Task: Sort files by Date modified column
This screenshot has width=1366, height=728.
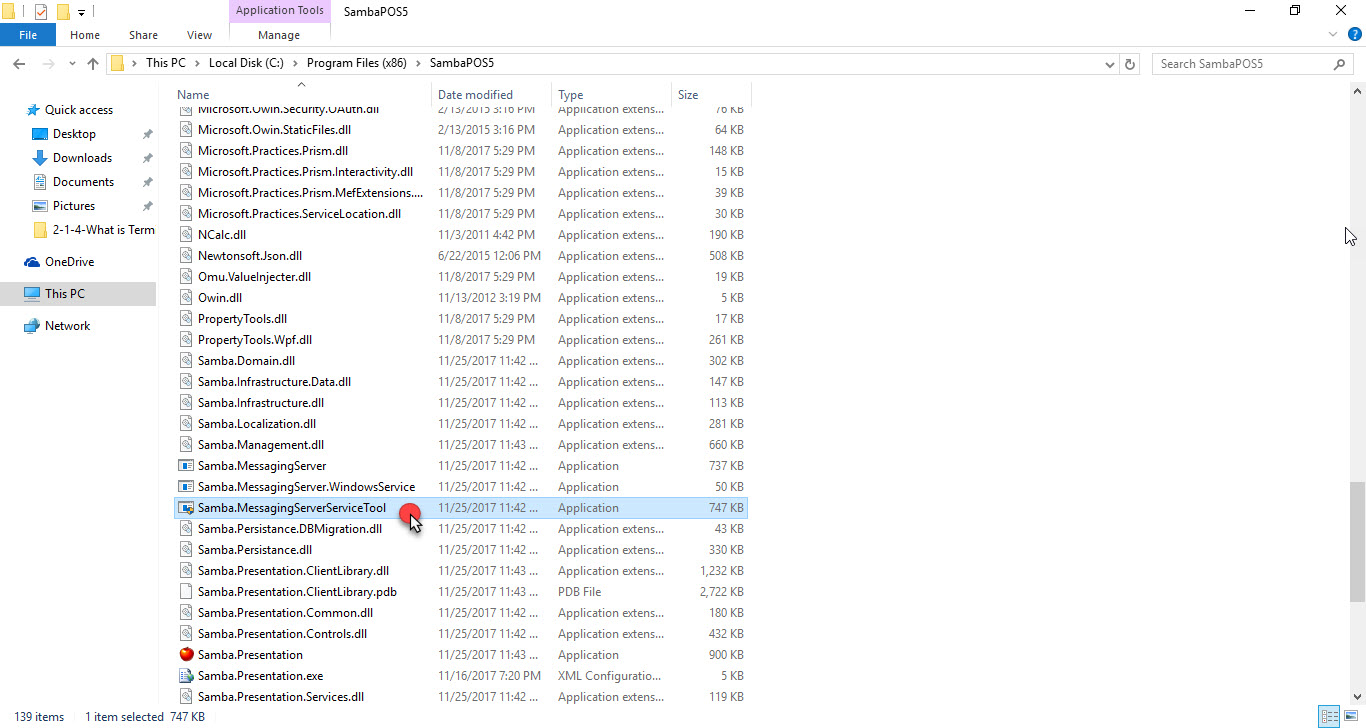Action: pos(475,95)
